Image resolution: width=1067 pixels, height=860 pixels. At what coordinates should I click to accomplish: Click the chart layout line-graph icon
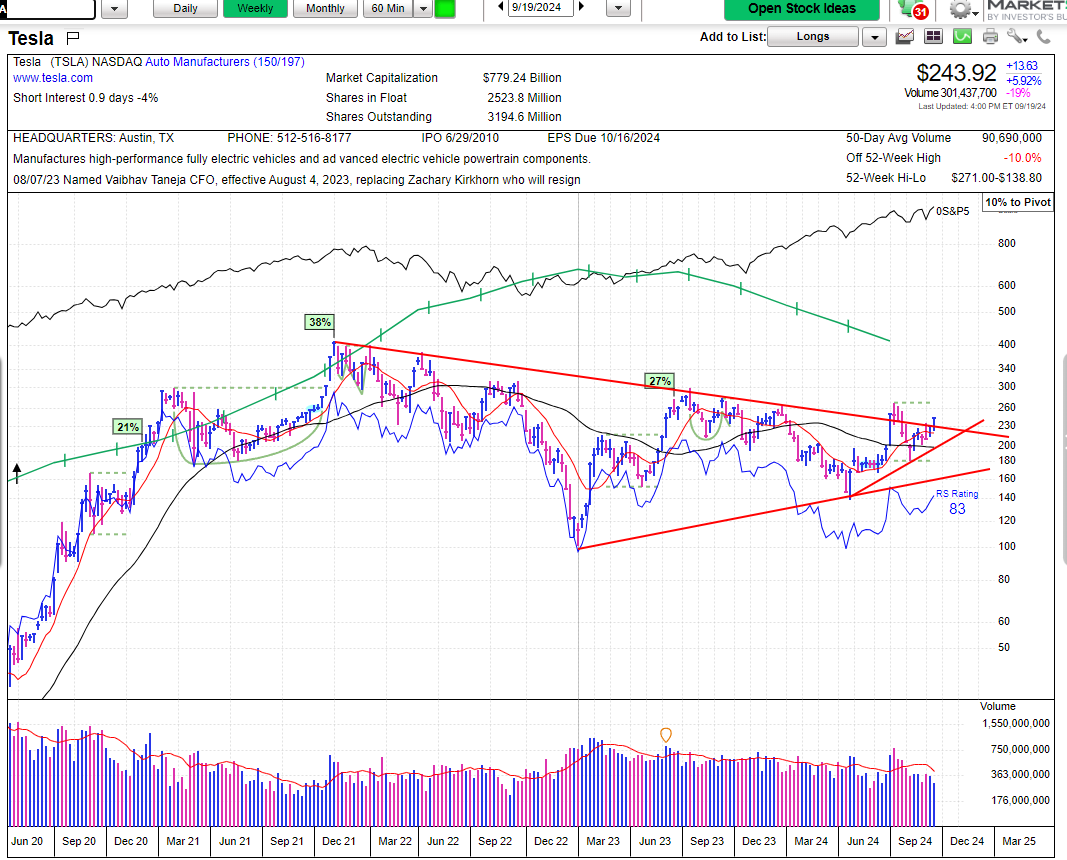coord(904,37)
